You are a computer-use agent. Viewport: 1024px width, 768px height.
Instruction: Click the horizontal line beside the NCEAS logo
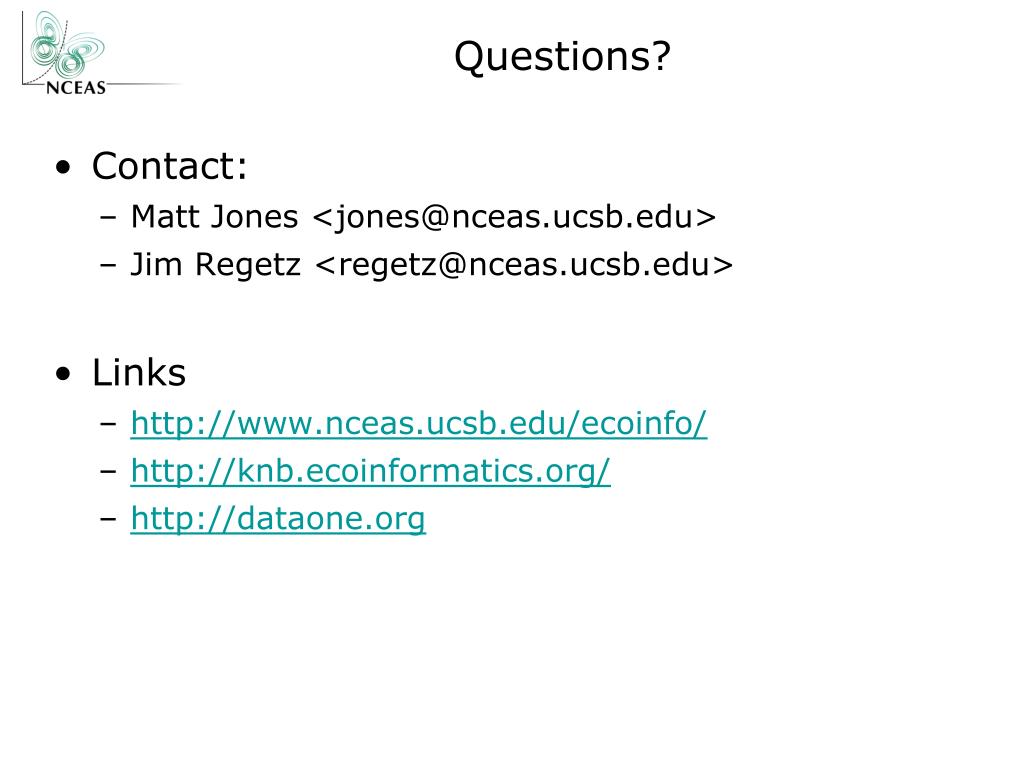point(144,84)
